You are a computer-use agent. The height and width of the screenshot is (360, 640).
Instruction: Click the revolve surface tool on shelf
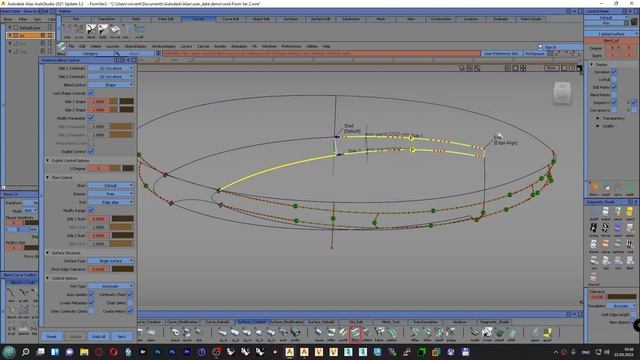(187, 333)
